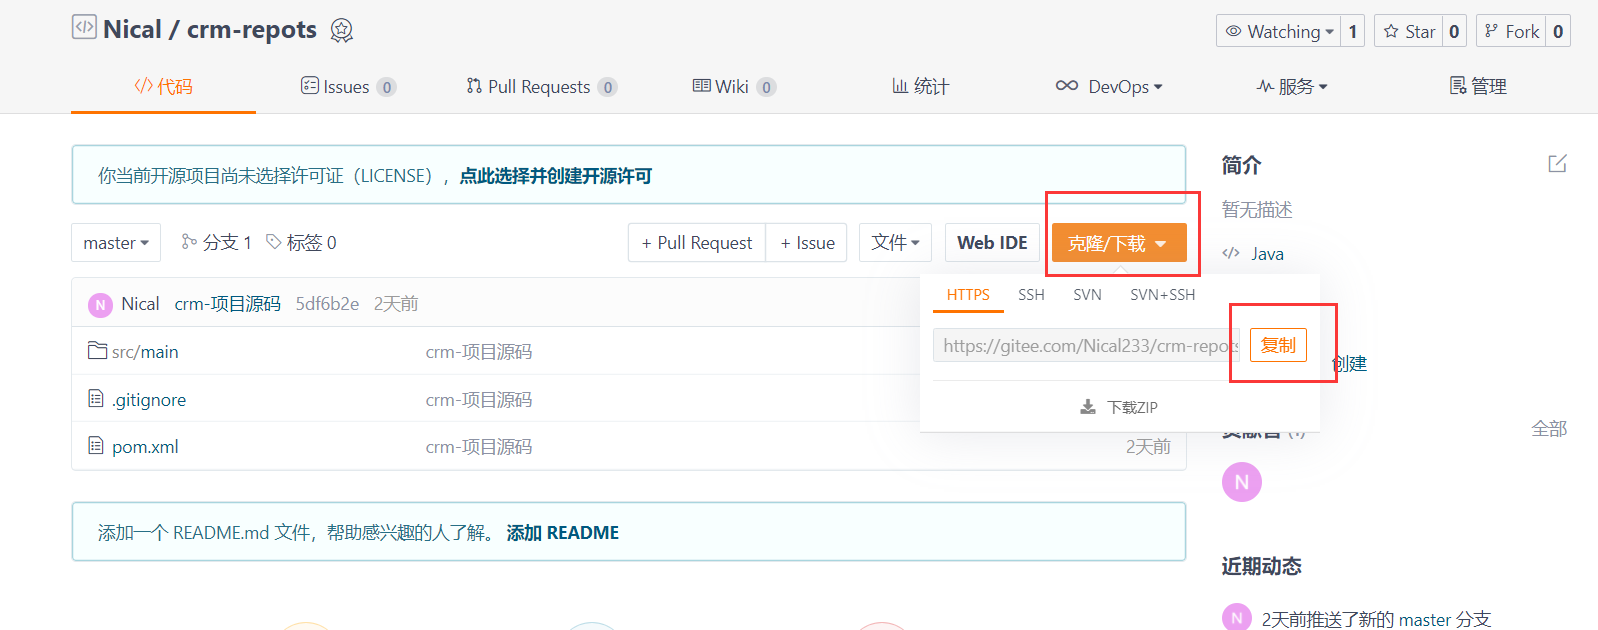Viewport: 1598px width, 630px height.
Task: Click the Java language link
Action: (x=1267, y=254)
